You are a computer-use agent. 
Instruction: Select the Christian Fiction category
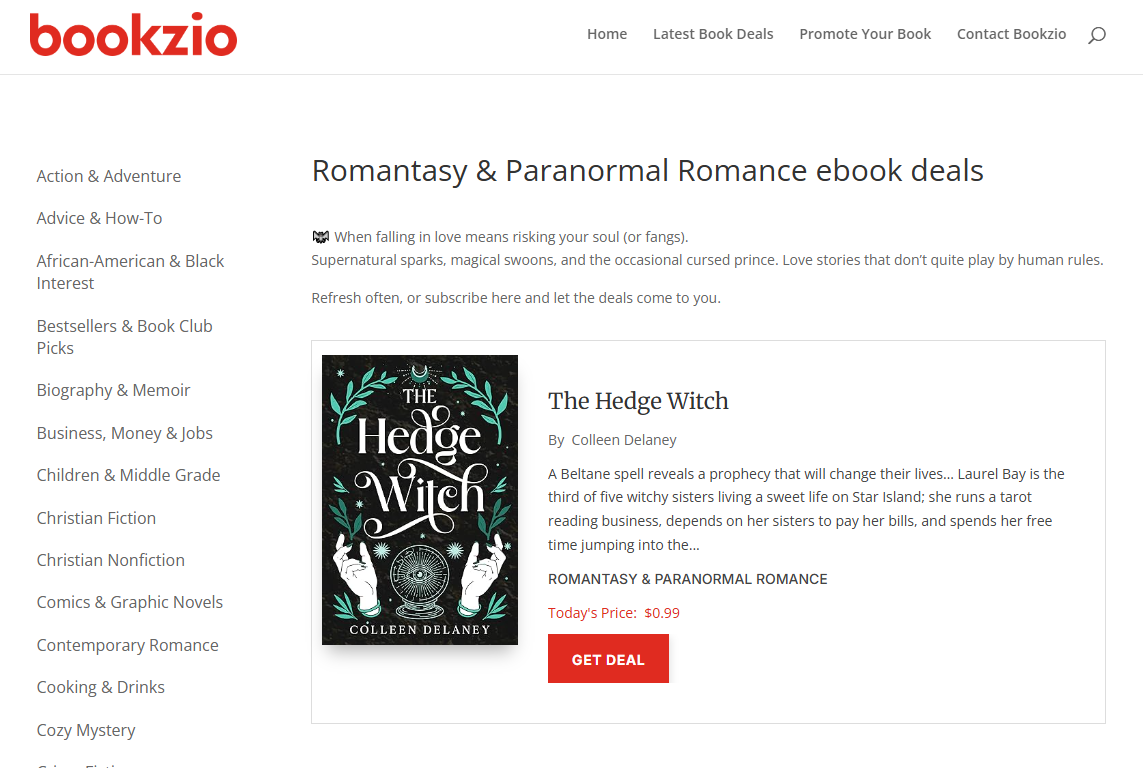pyautogui.click(x=96, y=518)
